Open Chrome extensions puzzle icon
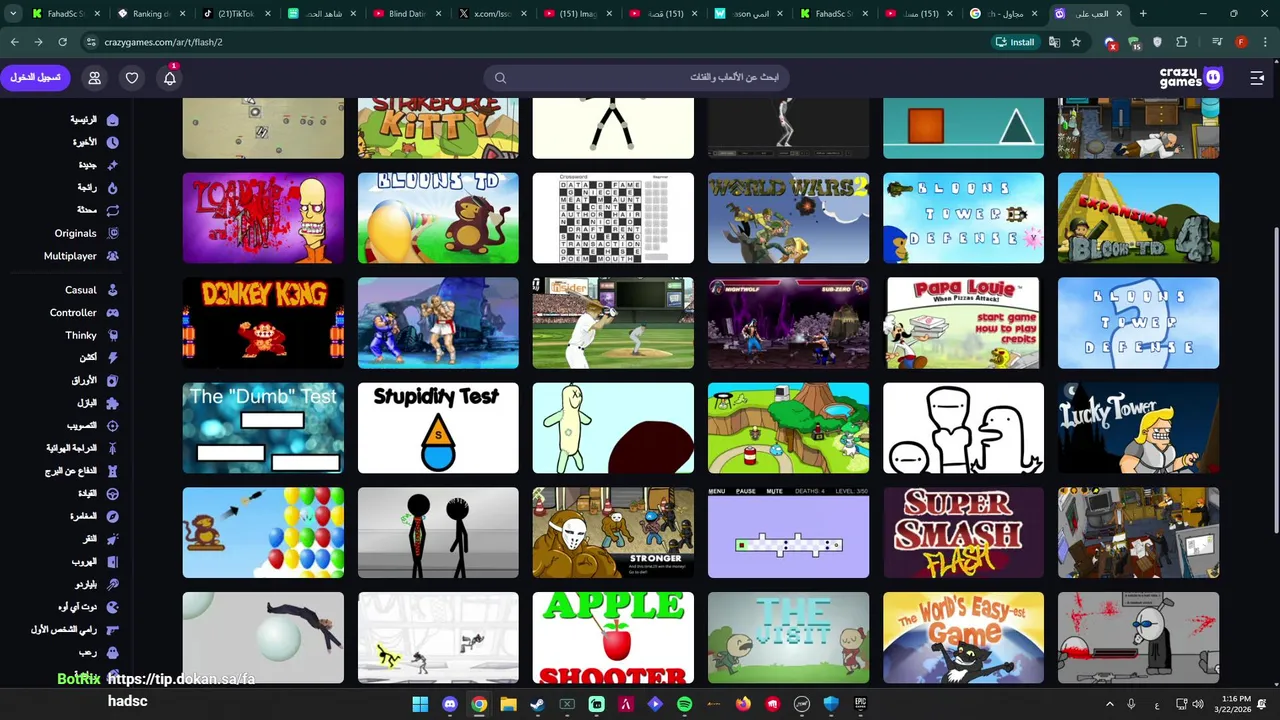Viewport: 1280px width, 720px height. [1182, 42]
